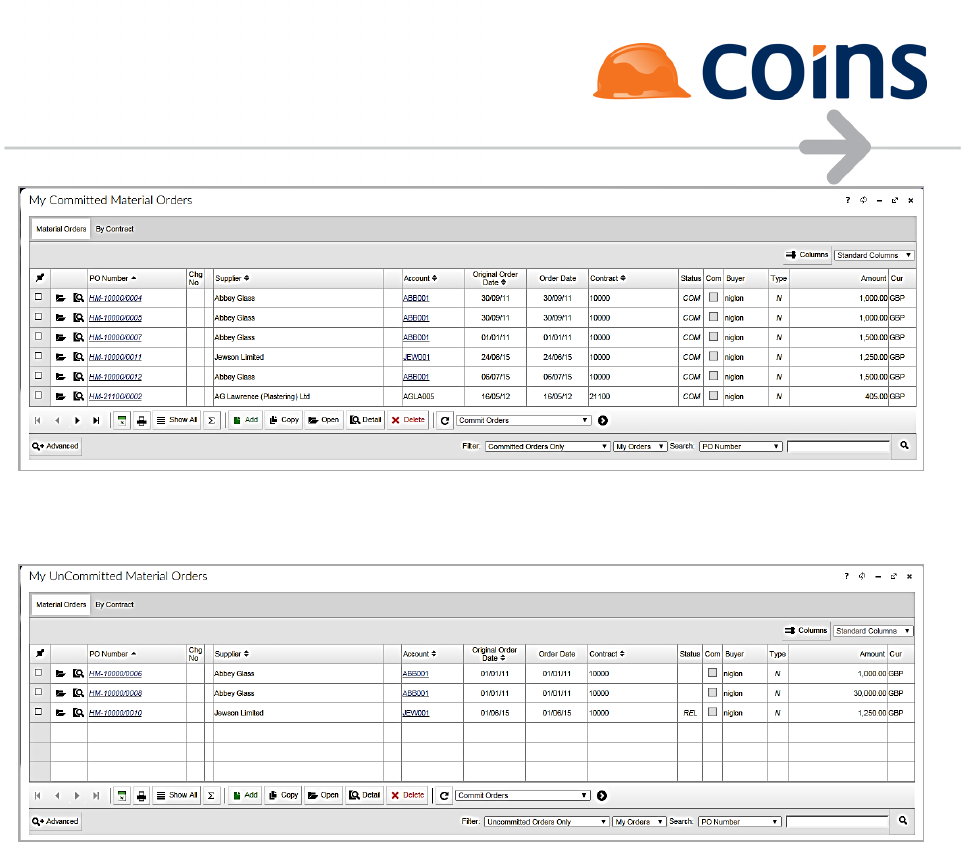962x842 pixels.
Task: Open Standard Columns dropdown in Committed Orders
Action: (x=874, y=255)
